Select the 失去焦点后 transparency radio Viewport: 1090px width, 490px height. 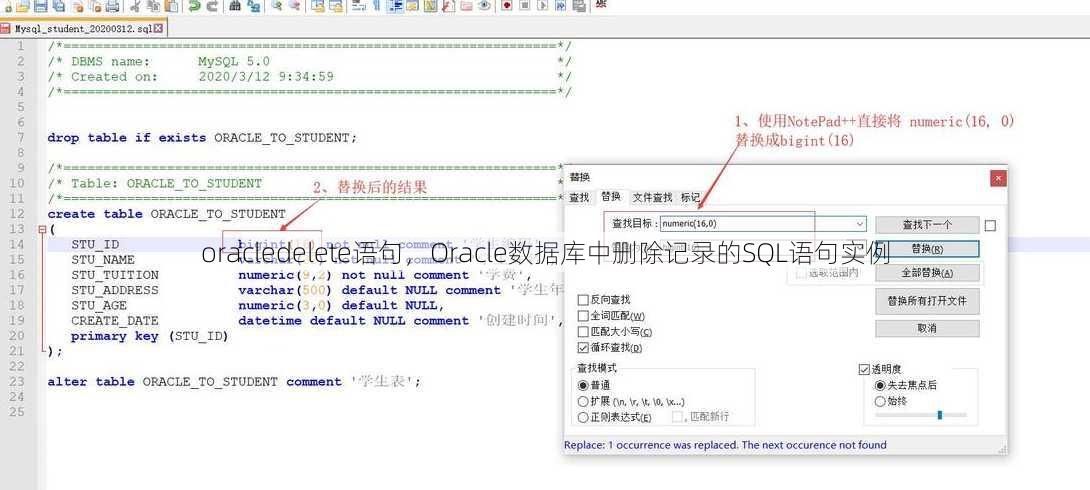(x=880, y=385)
